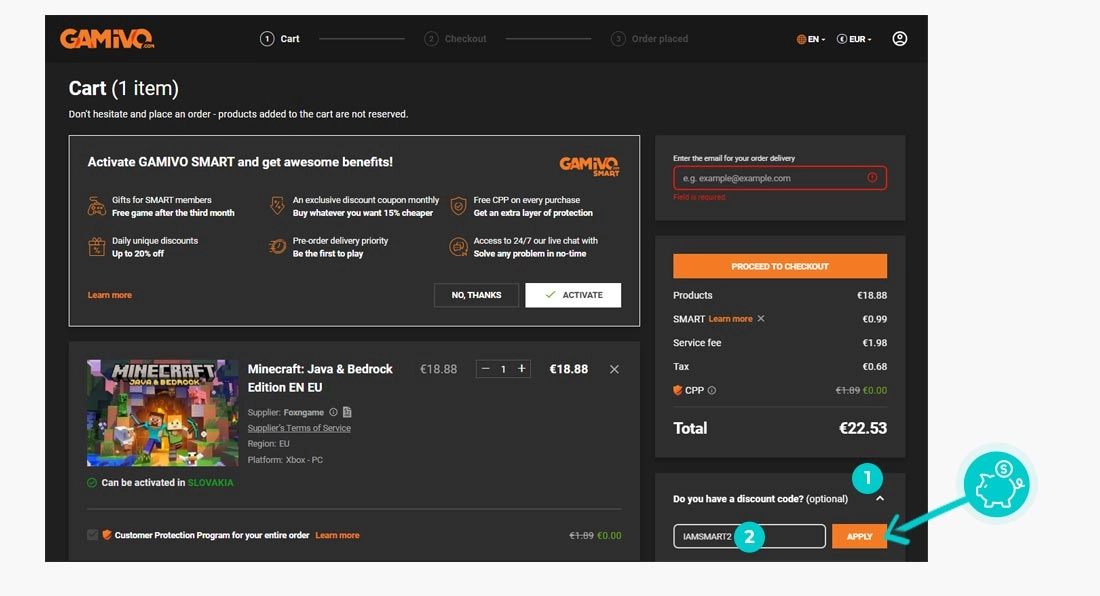Click the GAMIVO logo in the header
The width and height of the screenshot is (1100, 596).
click(x=107, y=39)
